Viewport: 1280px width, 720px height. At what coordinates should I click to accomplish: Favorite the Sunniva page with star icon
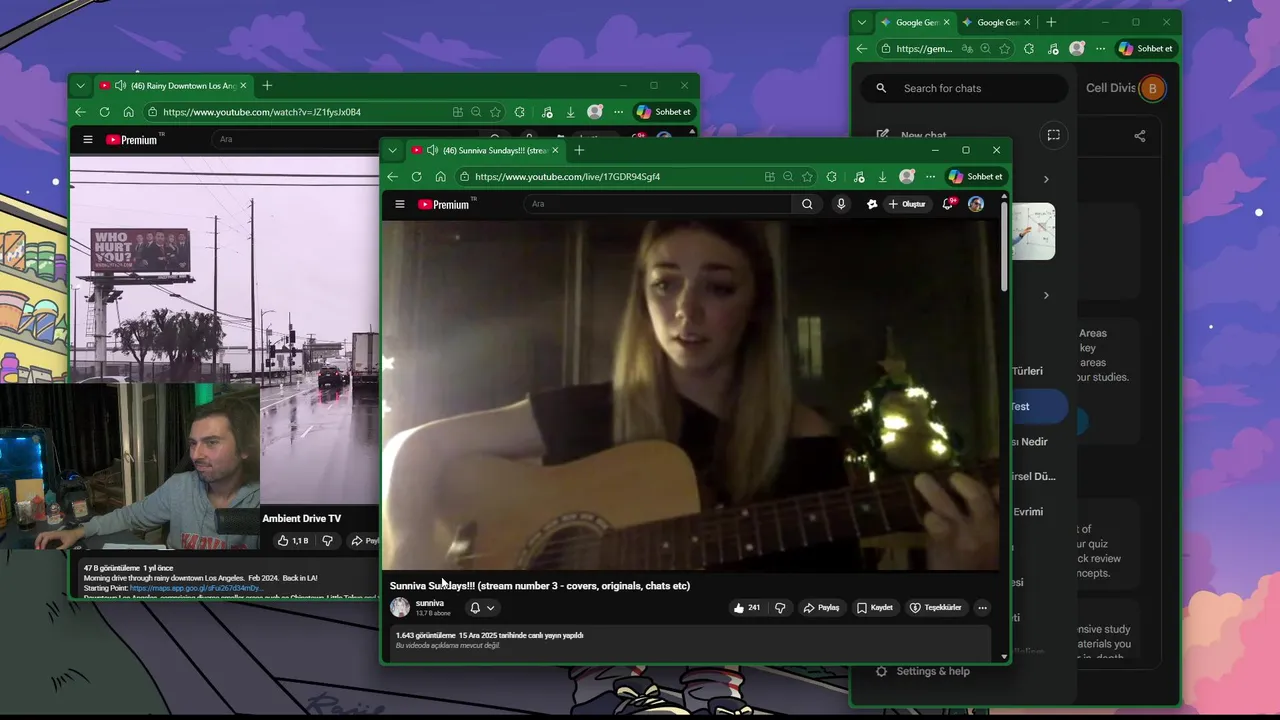click(807, 177)
